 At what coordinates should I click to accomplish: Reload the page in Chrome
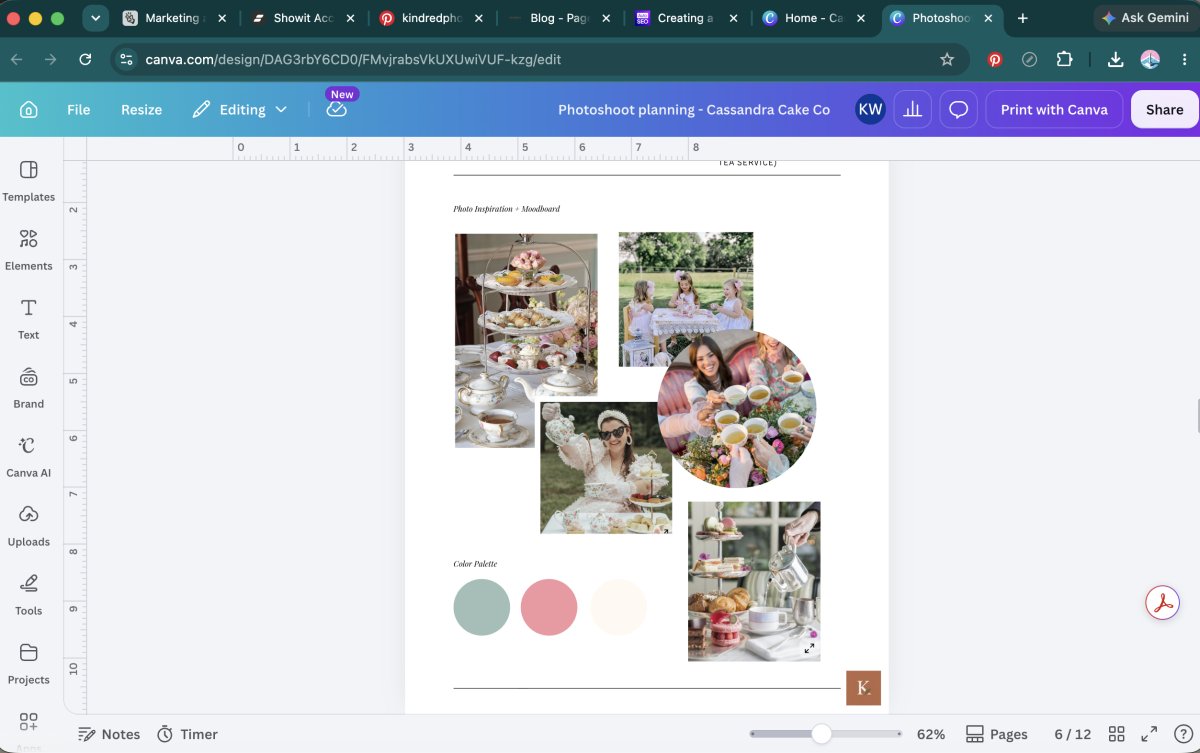click(x=85, y=59)
